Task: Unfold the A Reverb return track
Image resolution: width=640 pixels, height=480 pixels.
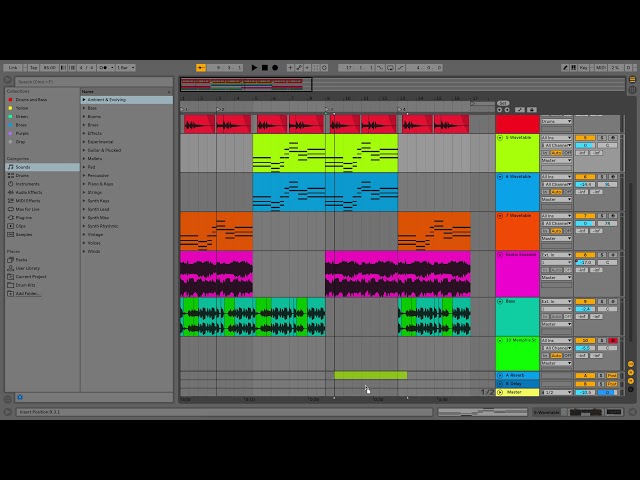Action: [x=500, y=376]
